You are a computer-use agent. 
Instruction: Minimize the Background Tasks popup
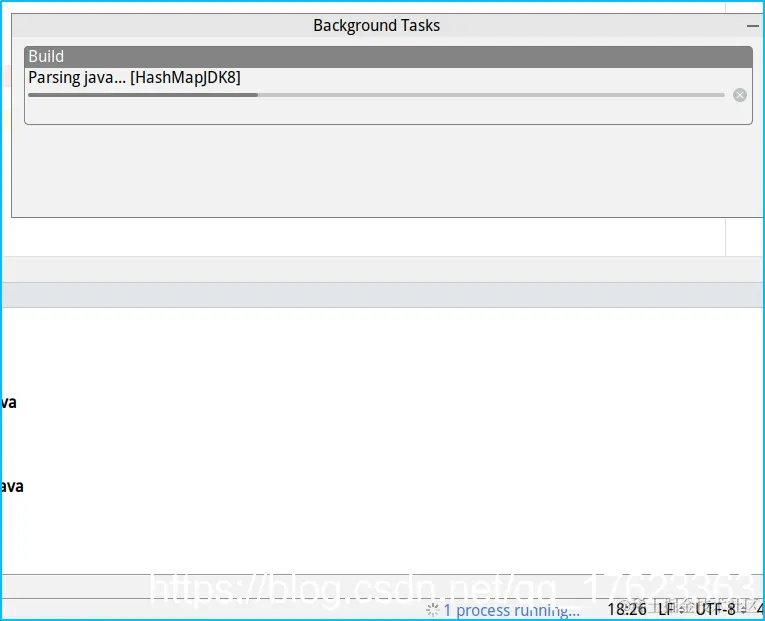pyautogui.click(x=753, y=25)
